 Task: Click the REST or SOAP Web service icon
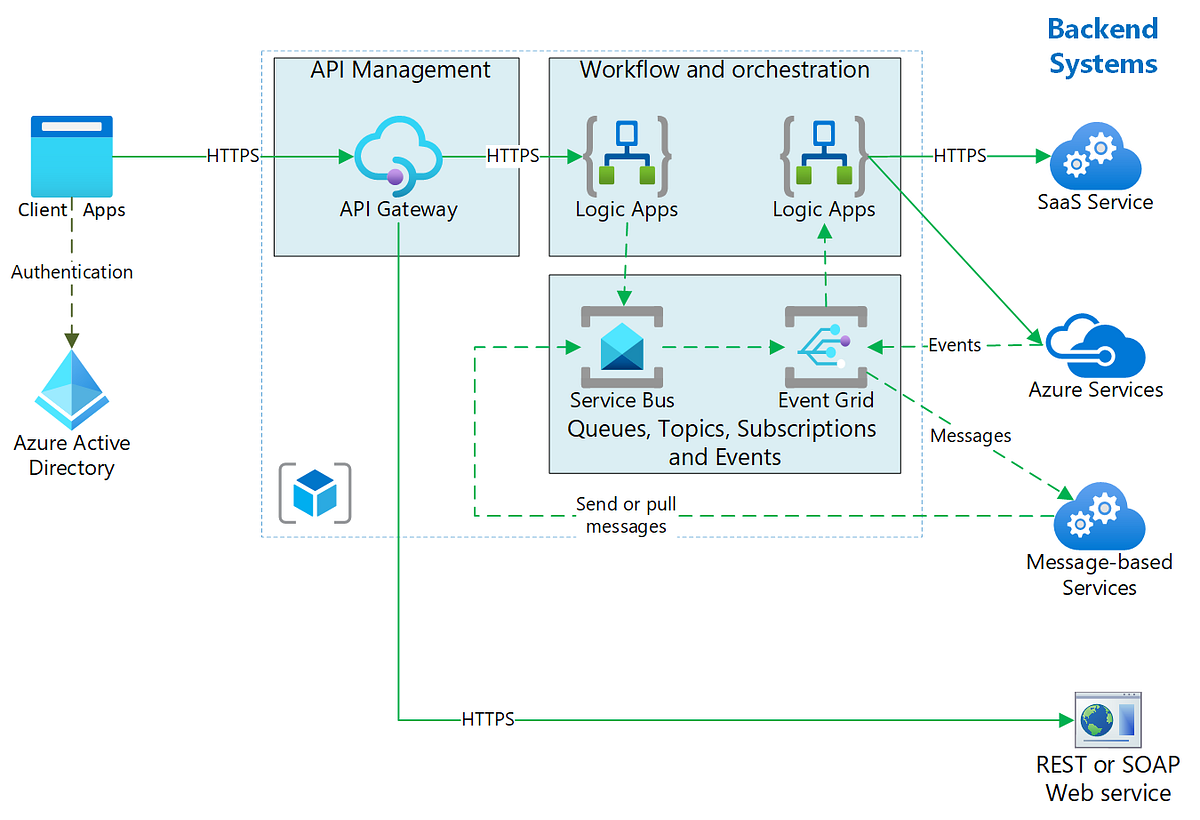point(1107,718)
